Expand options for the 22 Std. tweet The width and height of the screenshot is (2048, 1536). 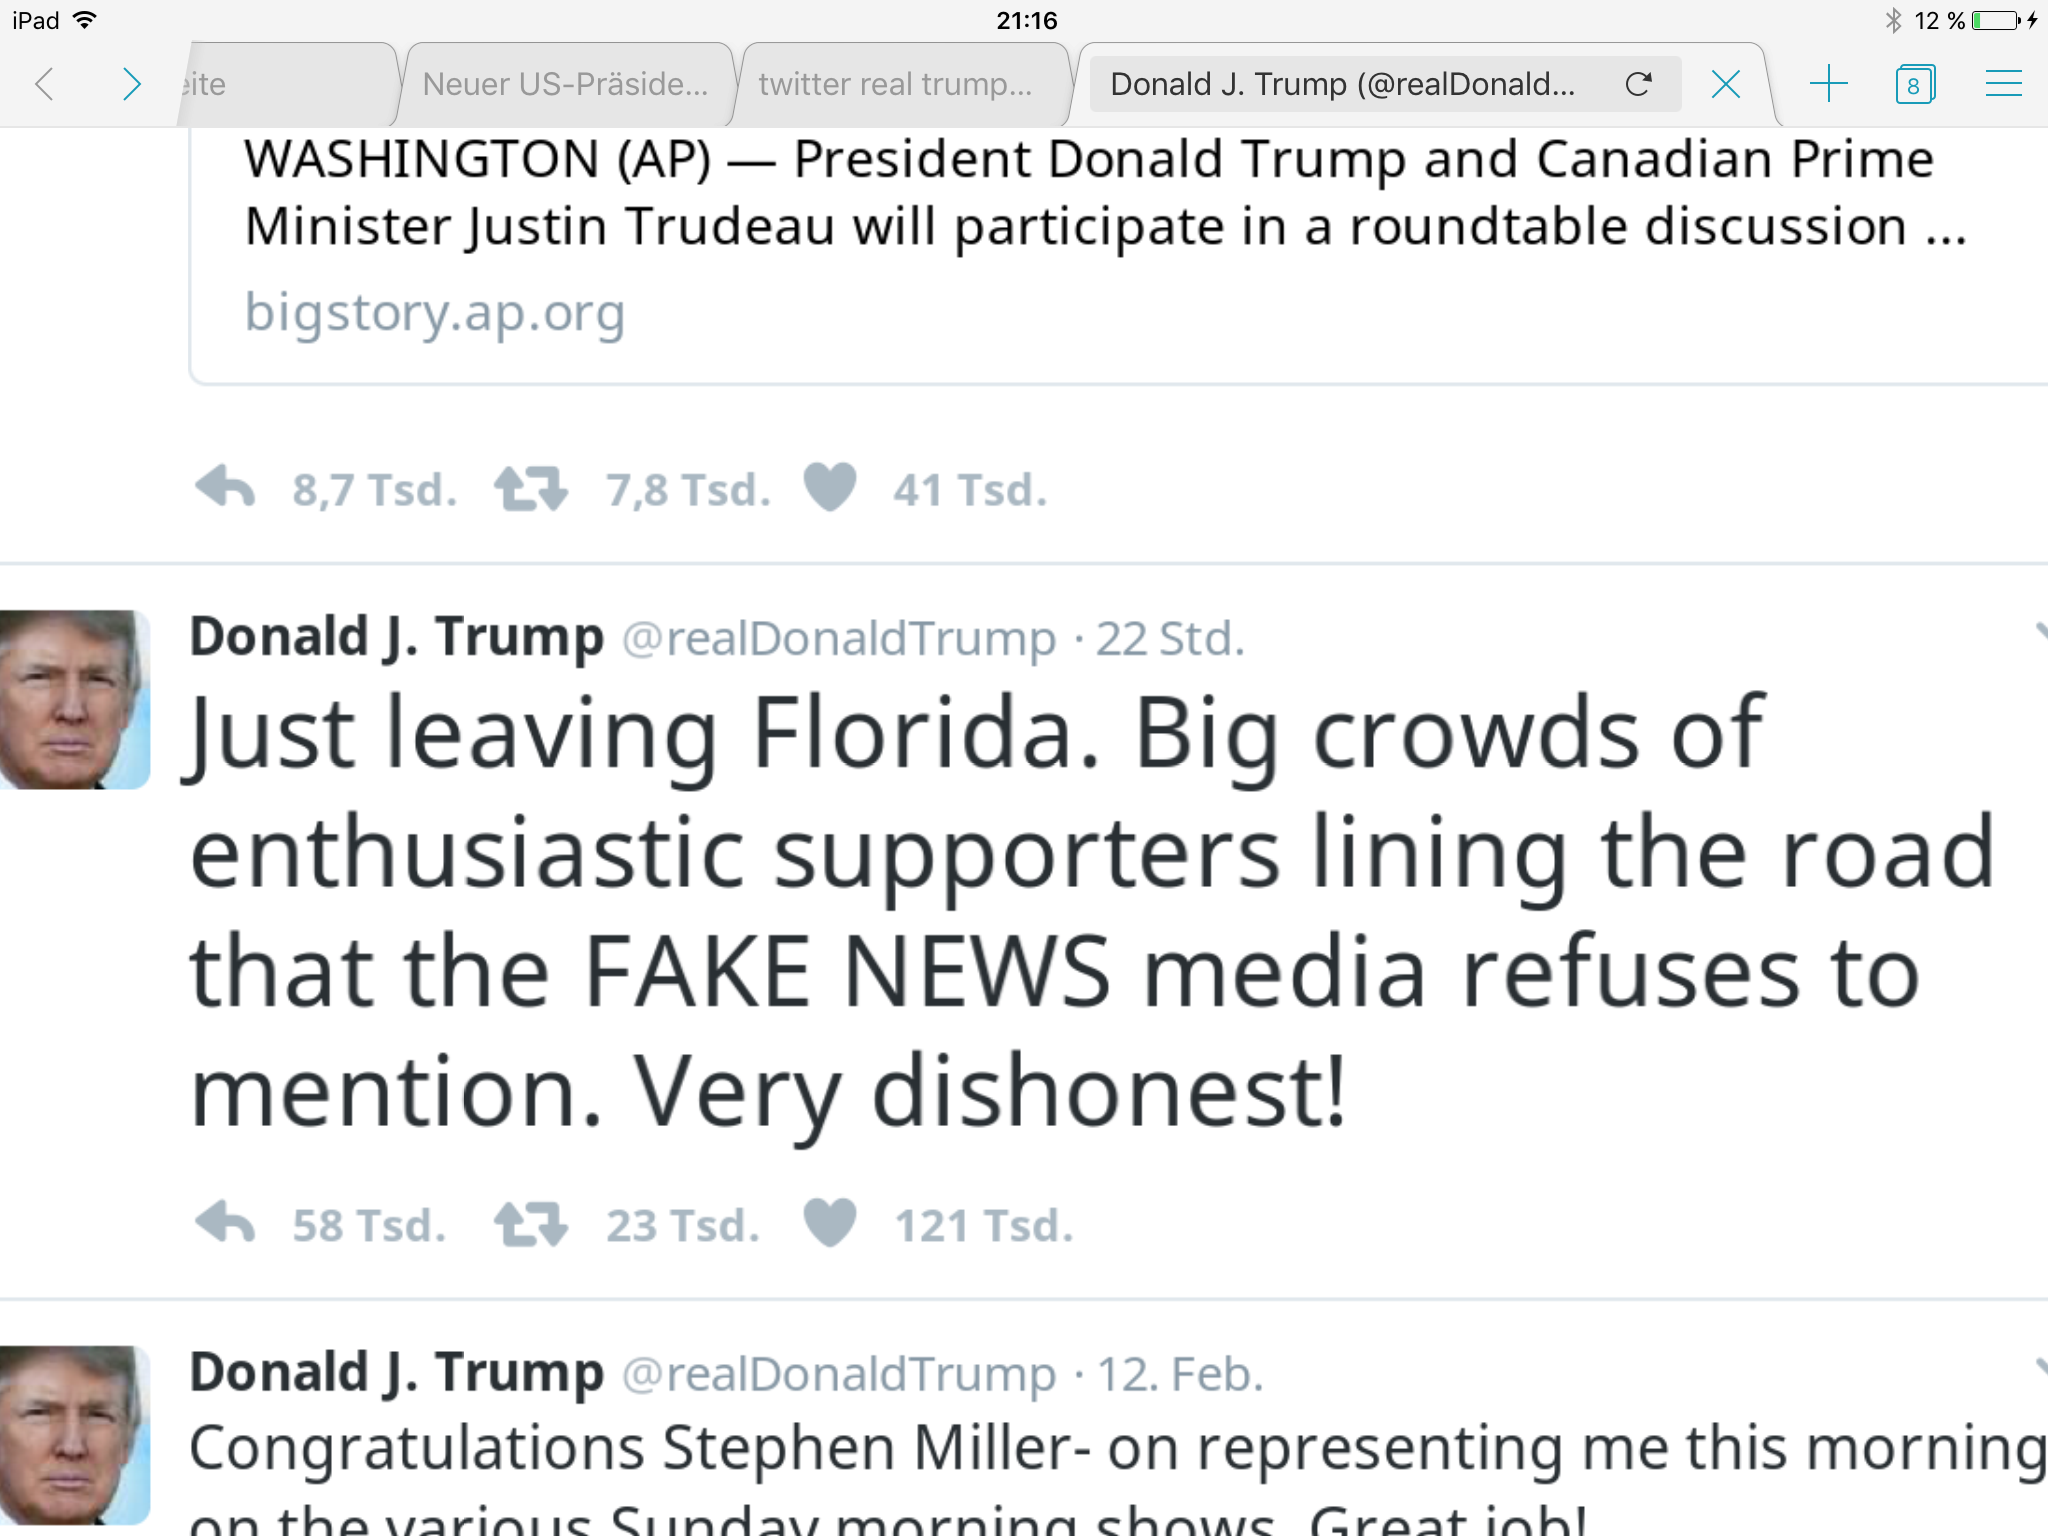coord(2040,632)
